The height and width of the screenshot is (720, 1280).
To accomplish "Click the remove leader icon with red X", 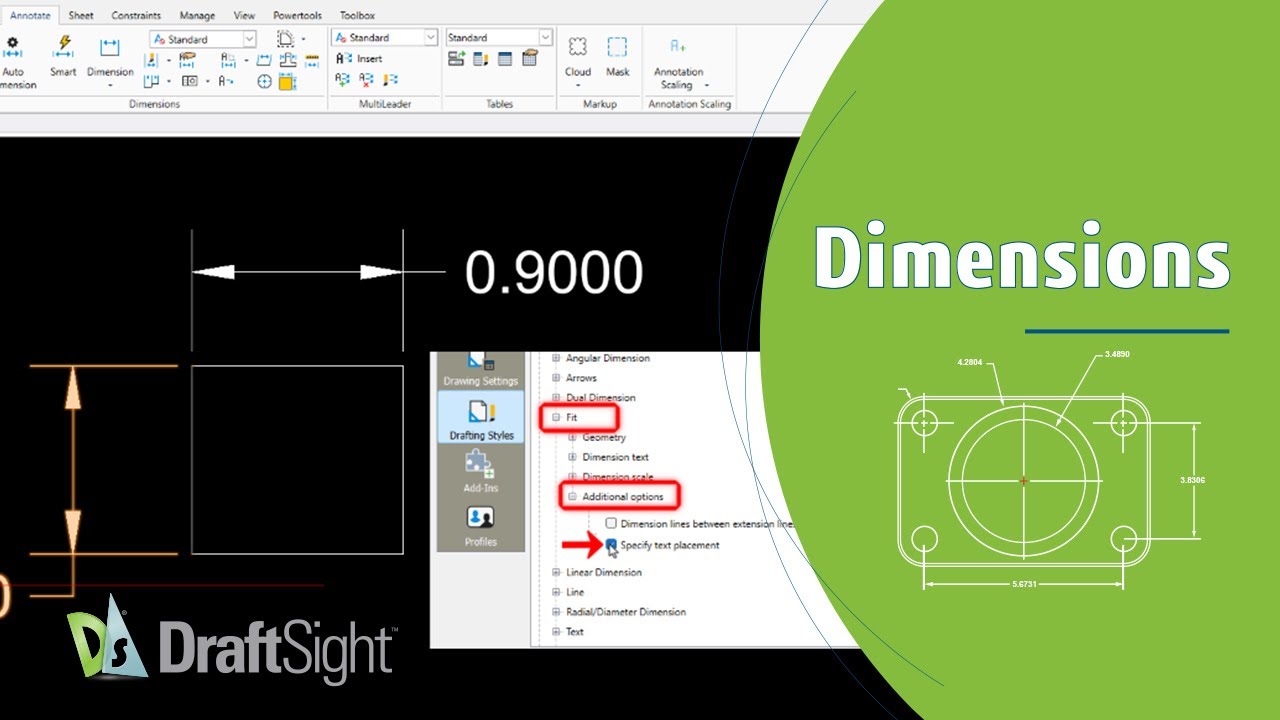I will (x=366, y=79).
